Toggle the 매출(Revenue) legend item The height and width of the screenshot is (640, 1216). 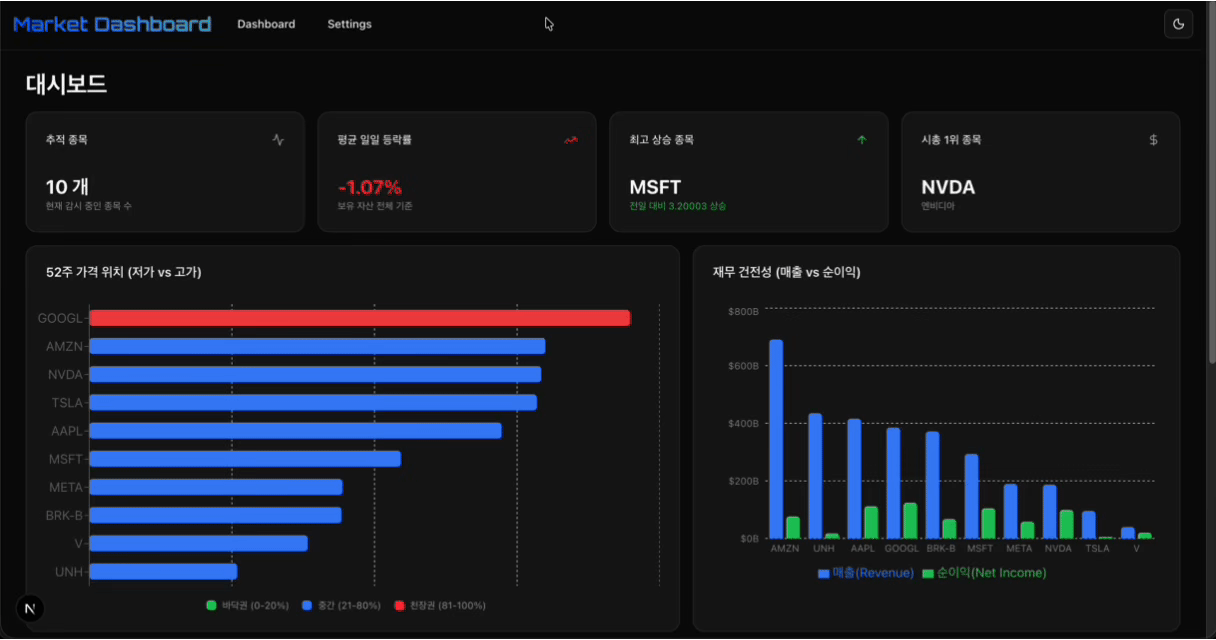point(866,573)
